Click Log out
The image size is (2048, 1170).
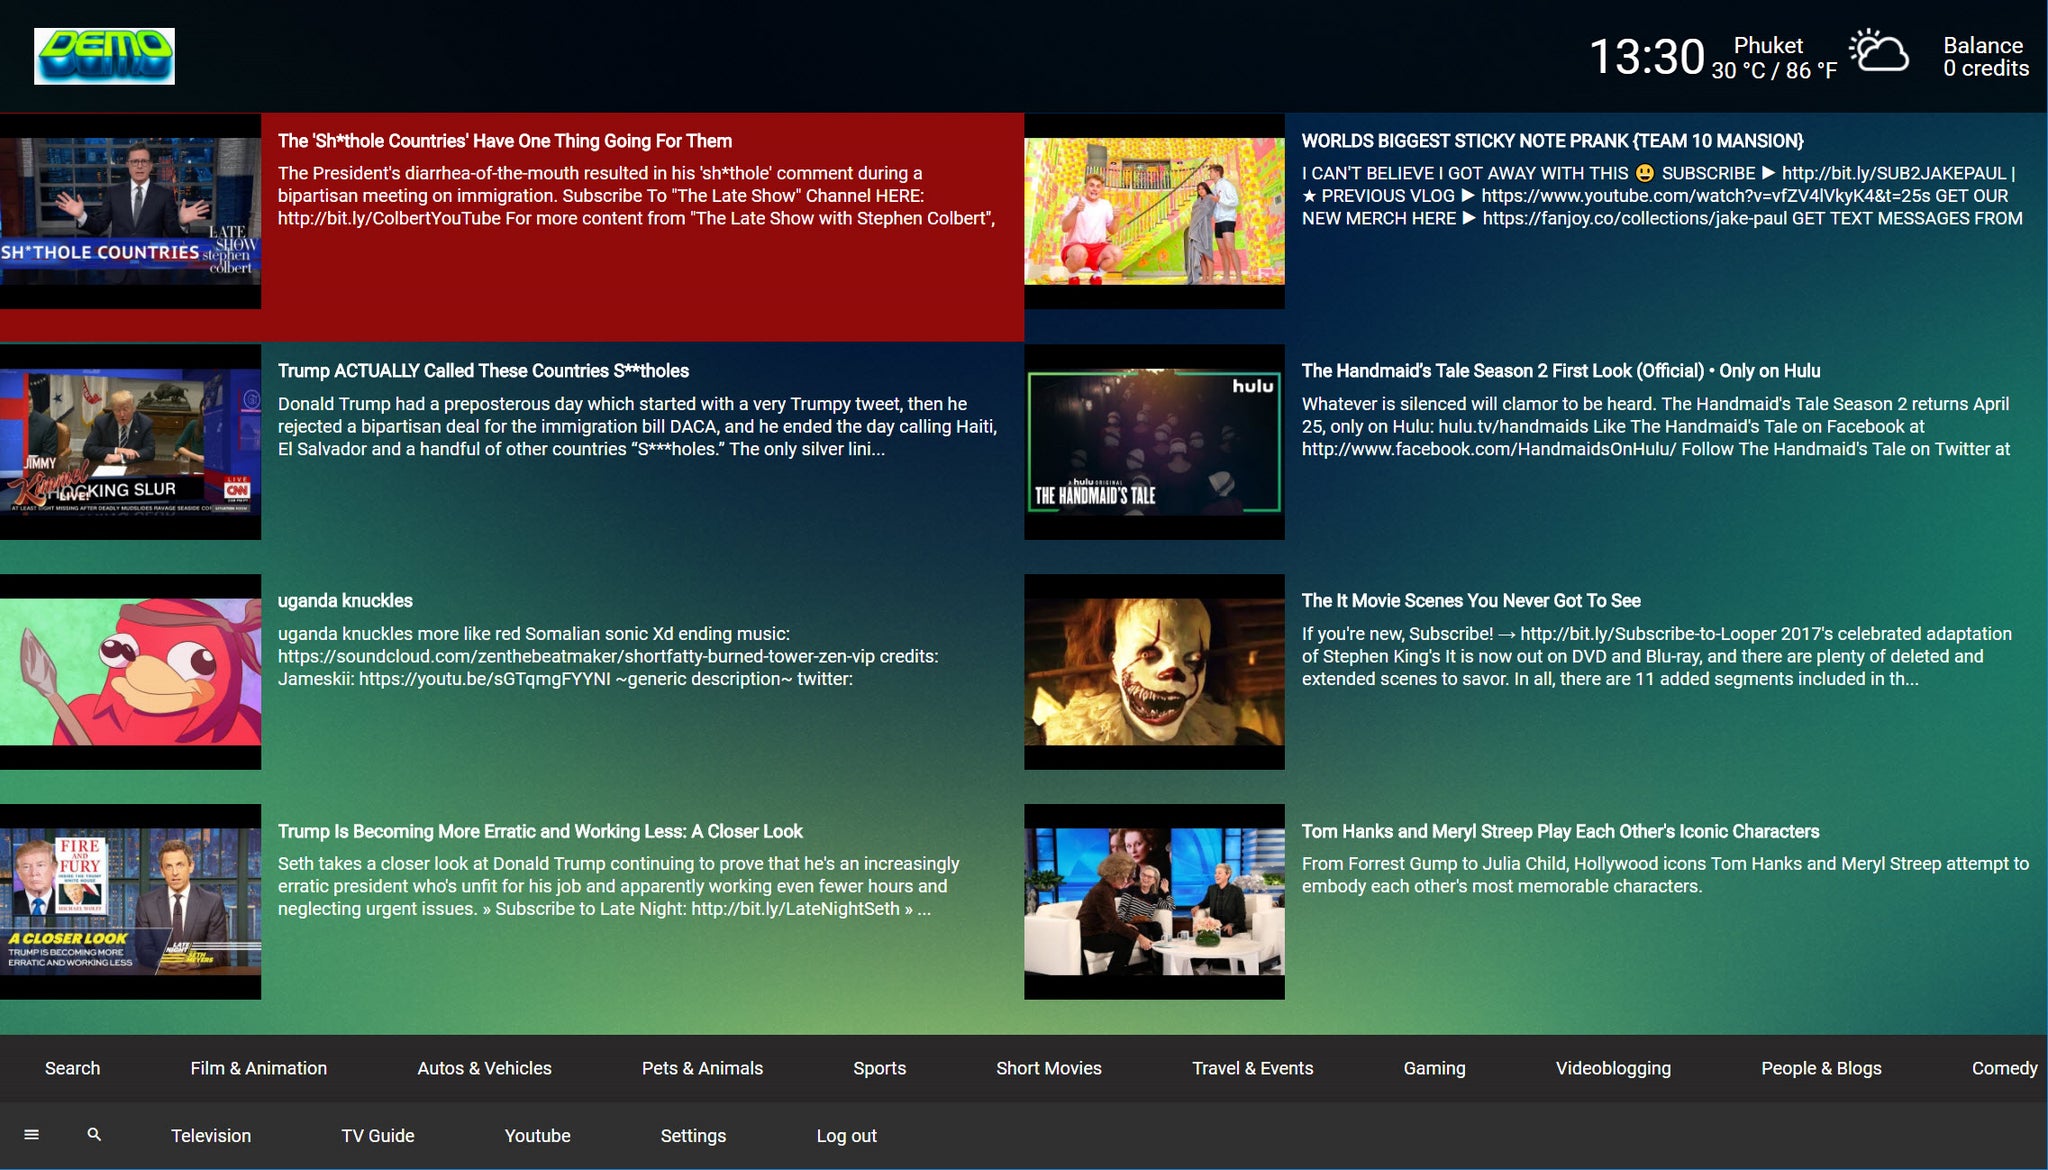846,1135
